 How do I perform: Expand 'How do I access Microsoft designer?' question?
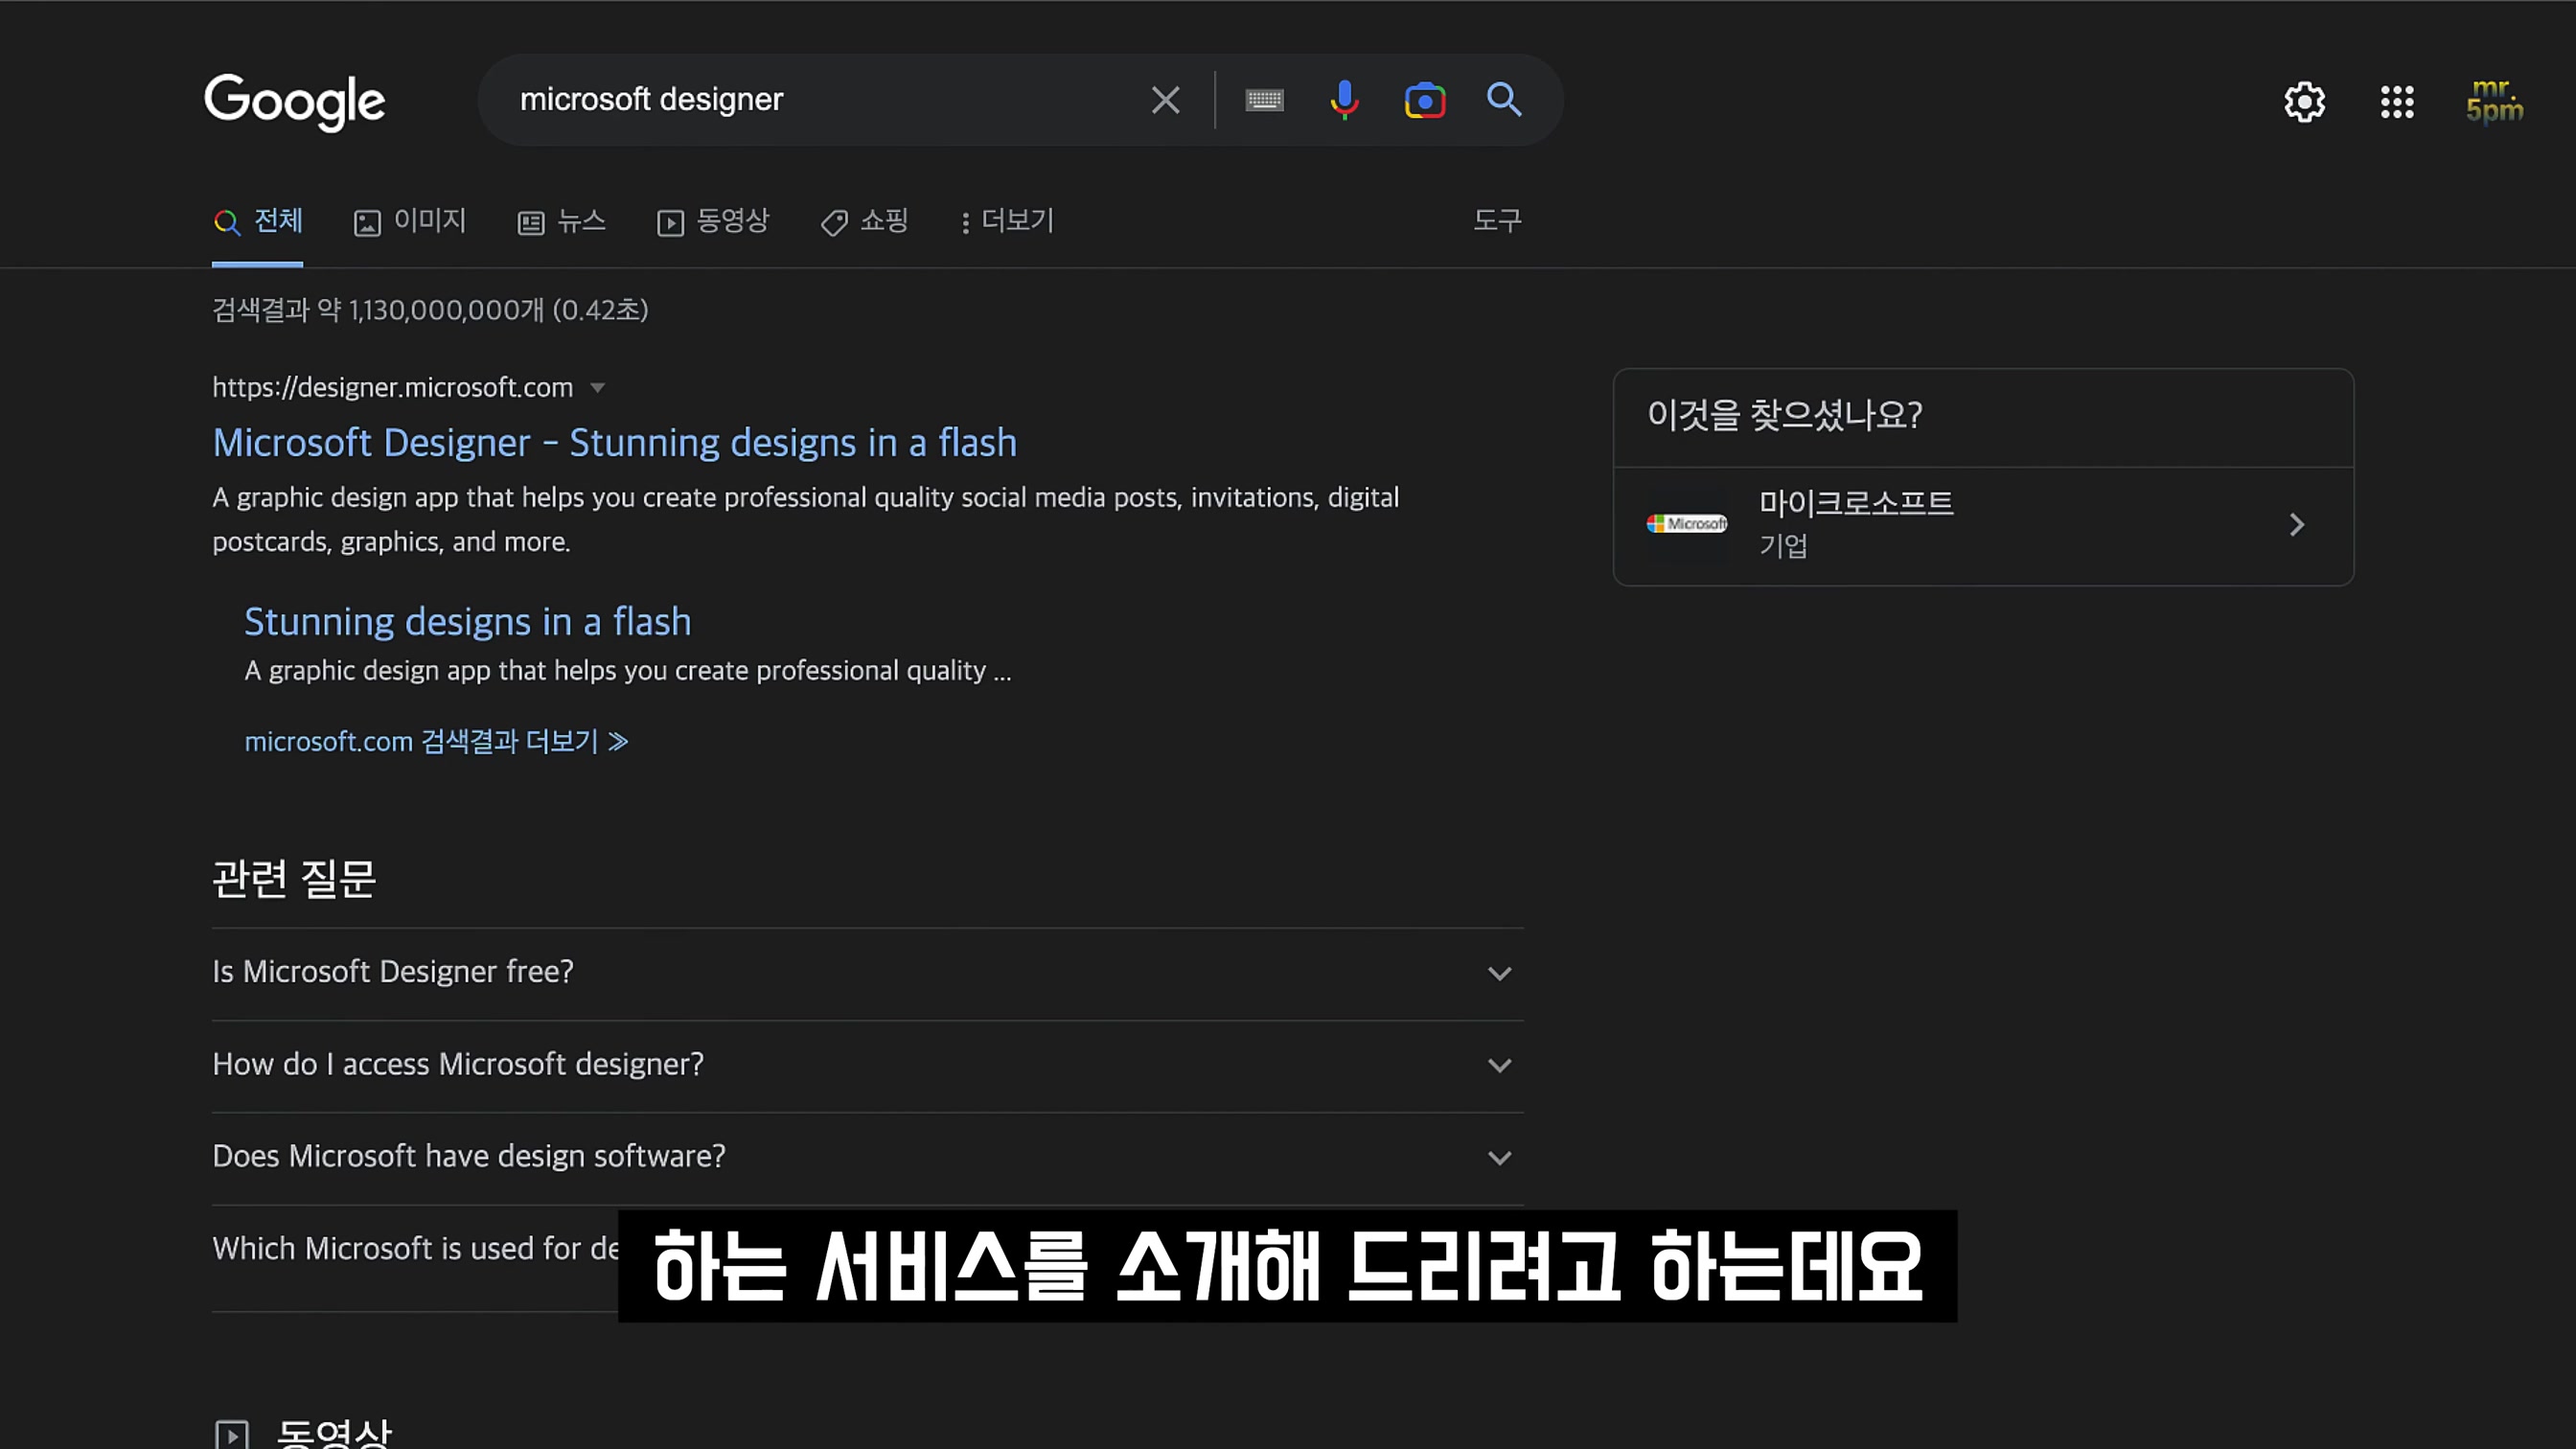(867, 1065)
